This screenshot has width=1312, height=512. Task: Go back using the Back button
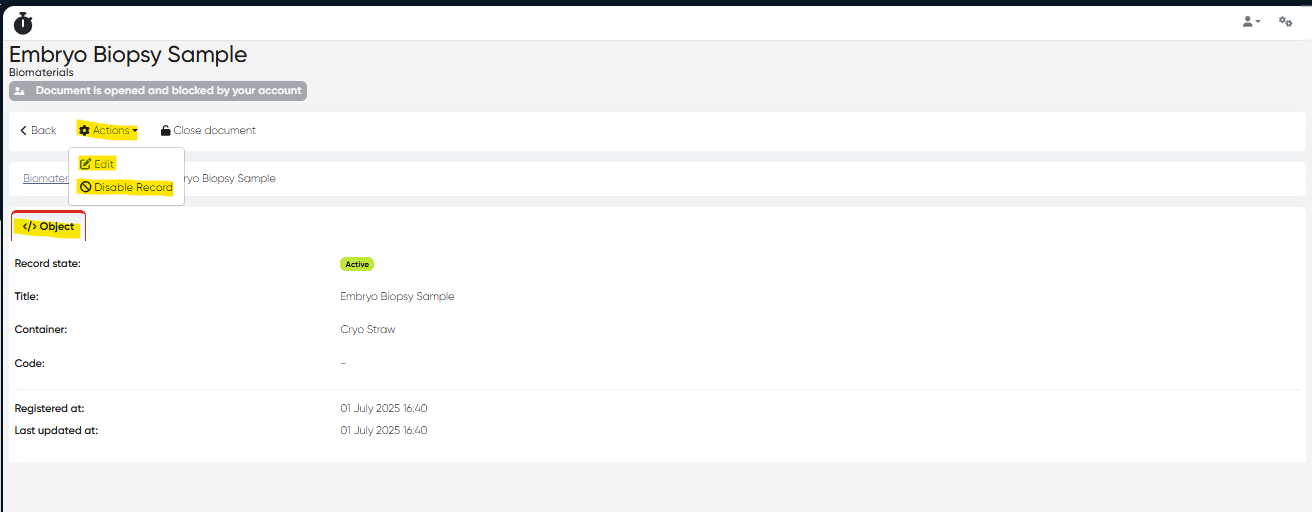click(x=38, y=131)
